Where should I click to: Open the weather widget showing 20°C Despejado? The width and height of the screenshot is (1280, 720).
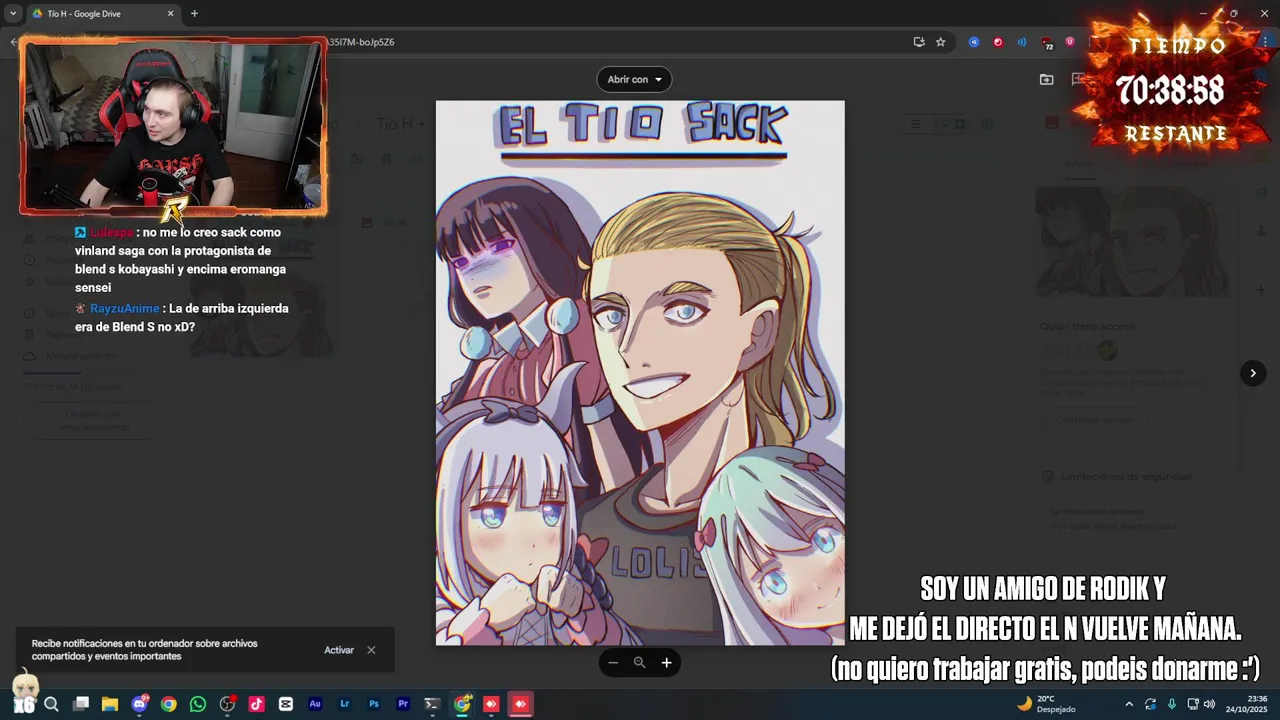tap(1047, 704)
